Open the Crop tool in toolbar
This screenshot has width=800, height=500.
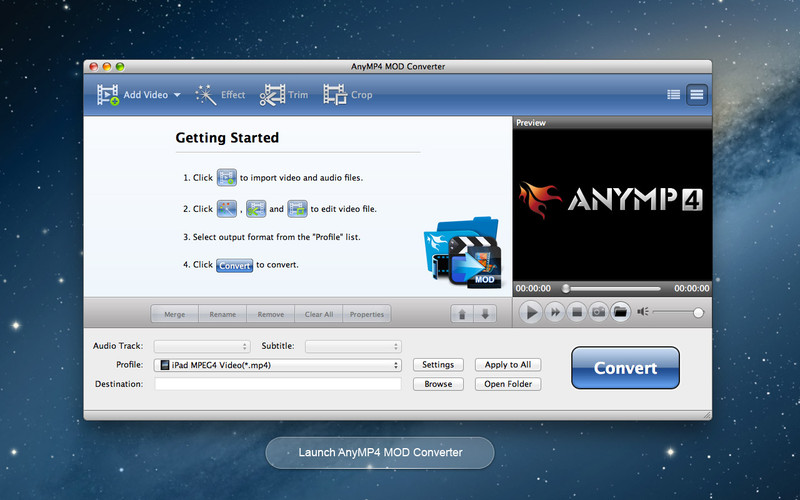point(348,95)
